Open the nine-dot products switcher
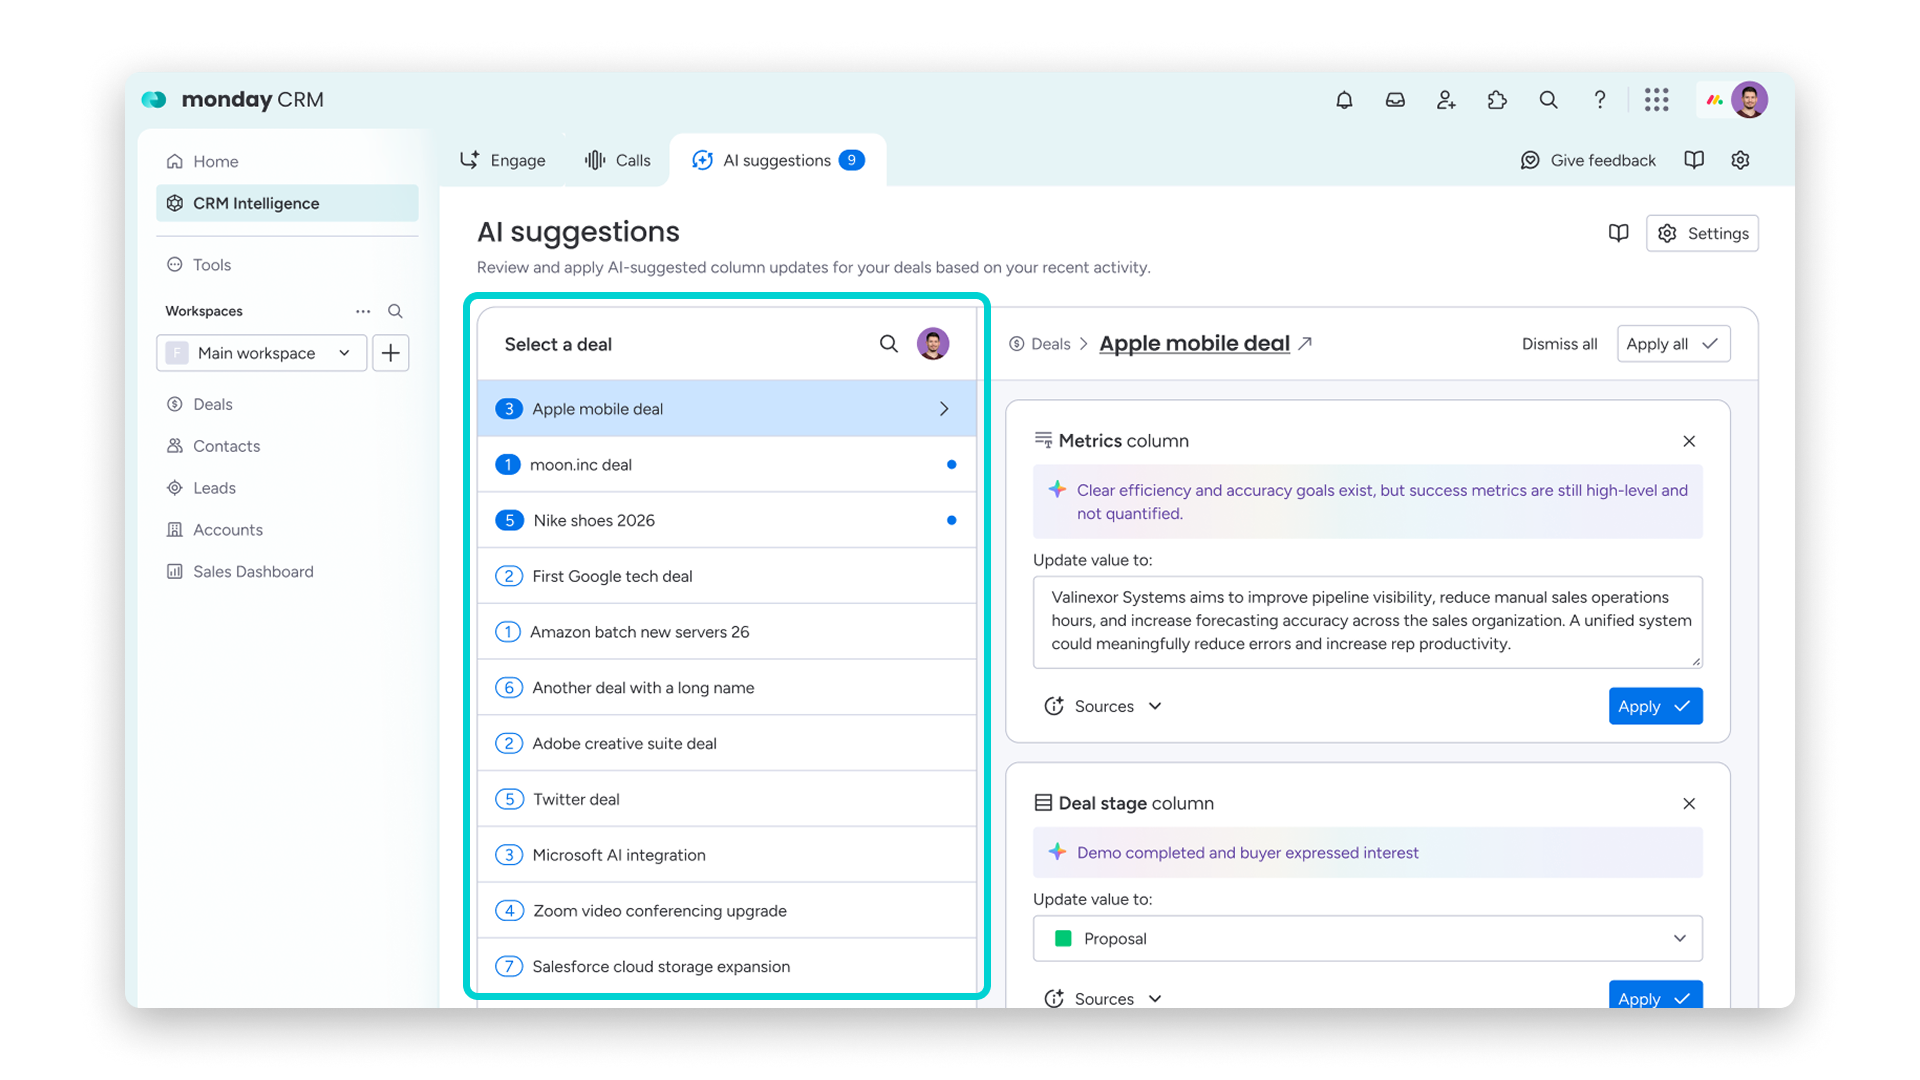1920x1080 pixels. pos(1657,100)
